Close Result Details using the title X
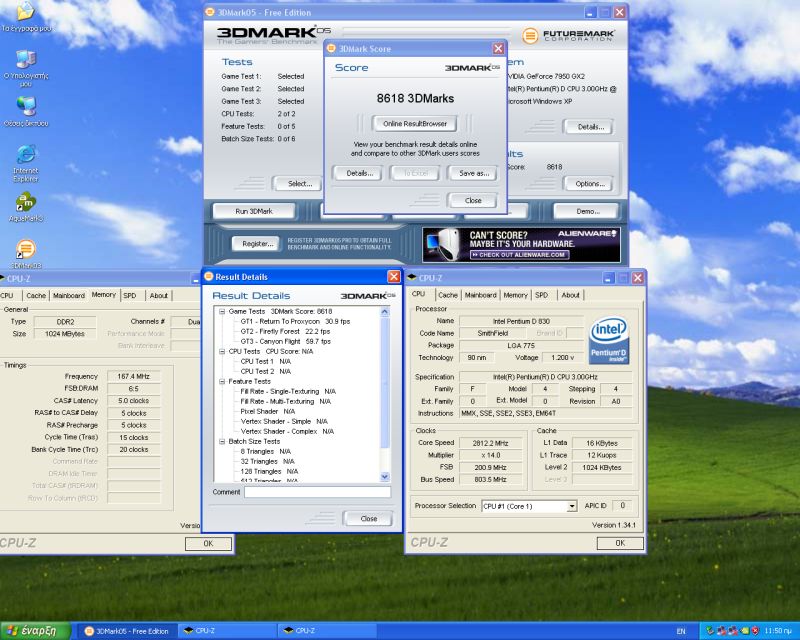The height and width of the screenshot is (640, 800). pos(394,277)
